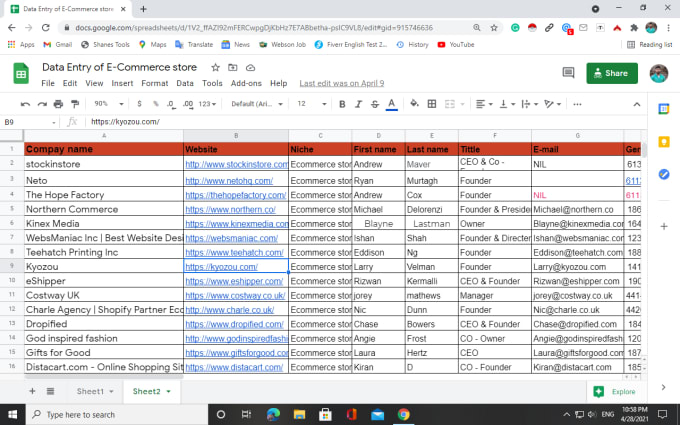Hide the side panel with chevron

tap(663, 387)
